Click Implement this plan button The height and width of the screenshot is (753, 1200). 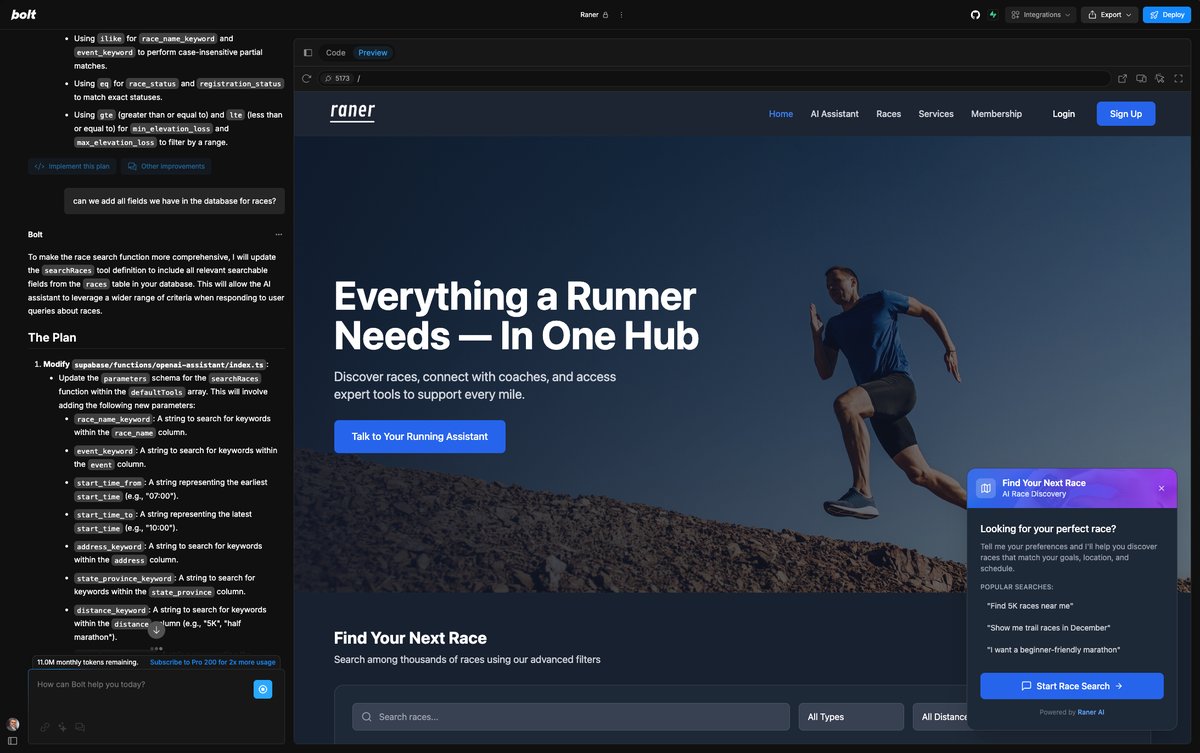click(x=72, y=167)
